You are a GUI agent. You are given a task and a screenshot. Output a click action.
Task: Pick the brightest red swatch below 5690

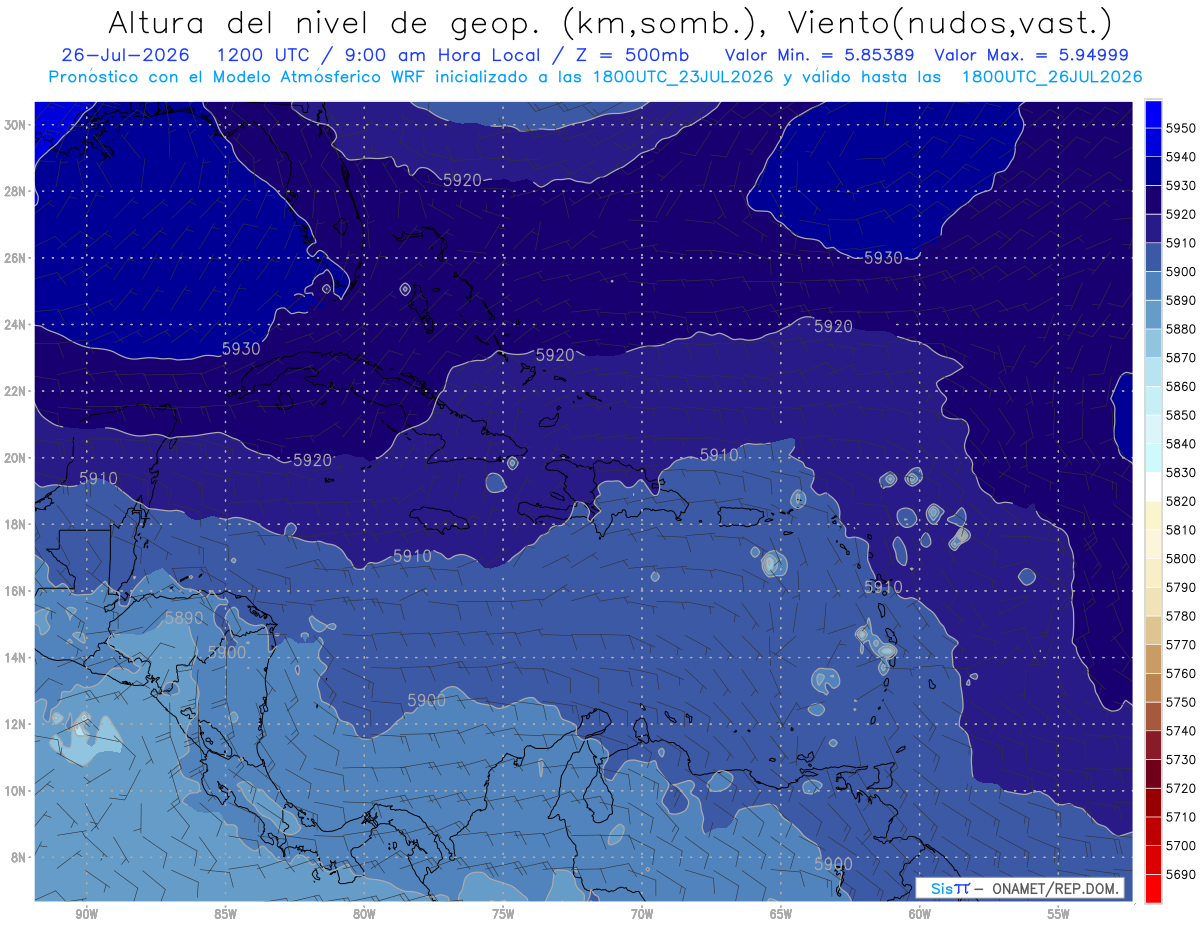(x=1153, y=888)
